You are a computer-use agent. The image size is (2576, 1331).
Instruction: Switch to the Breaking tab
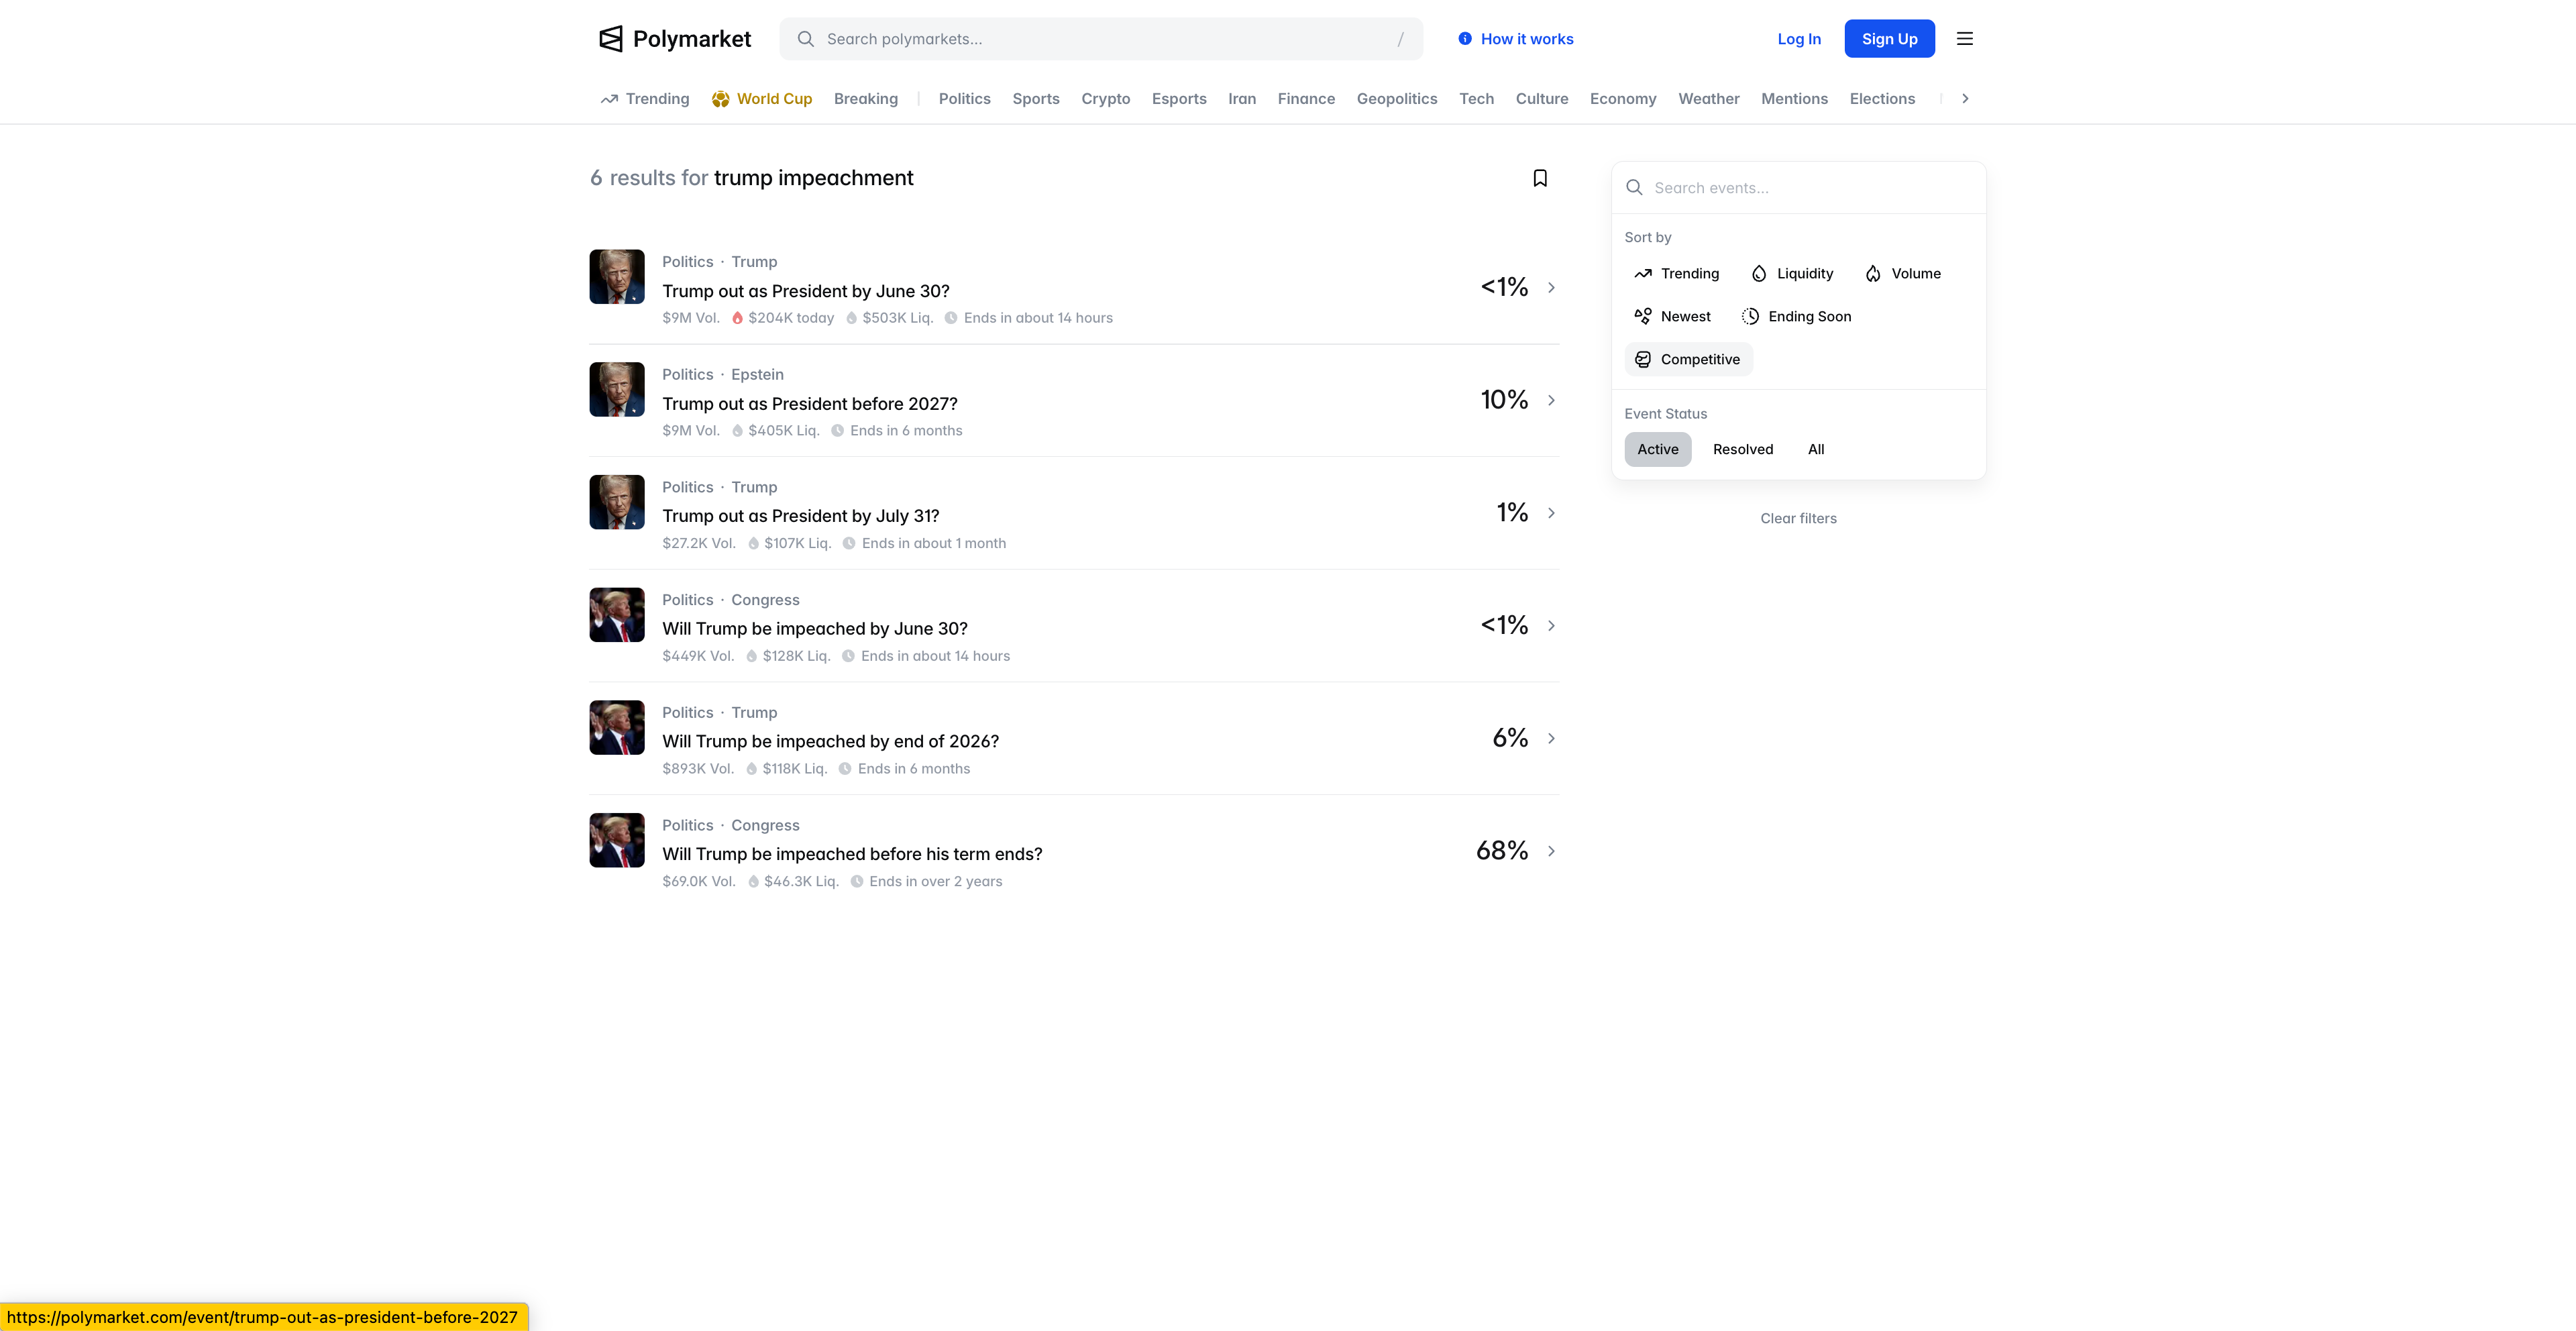(866, 99)
